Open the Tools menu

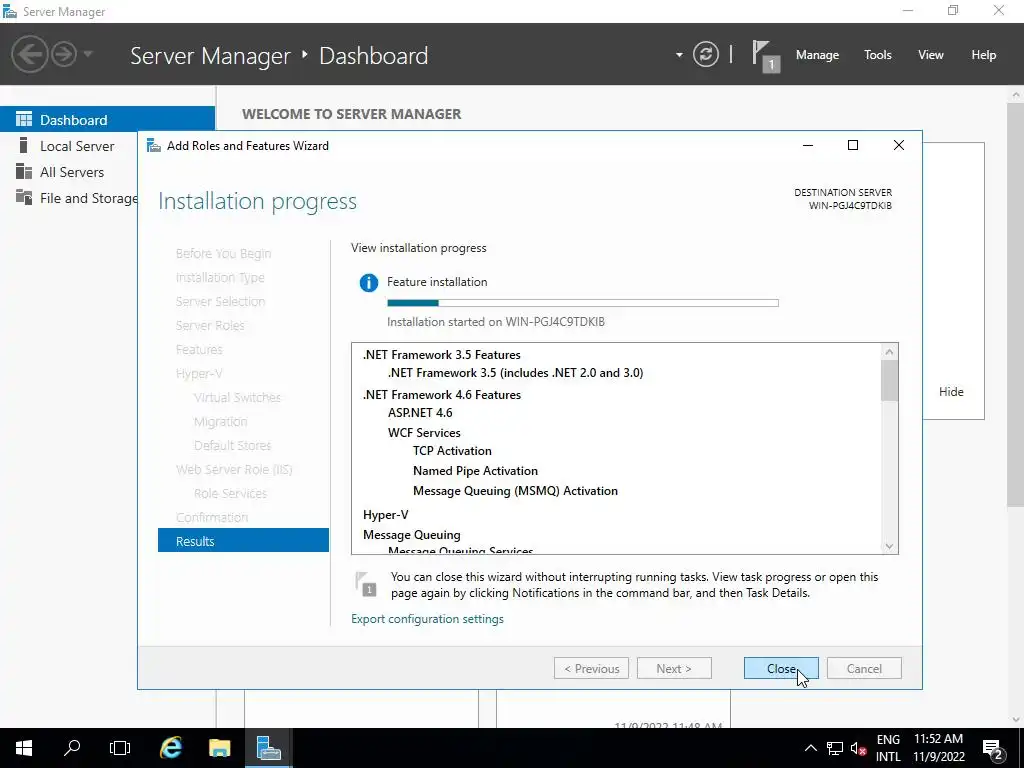click(877, 55)
